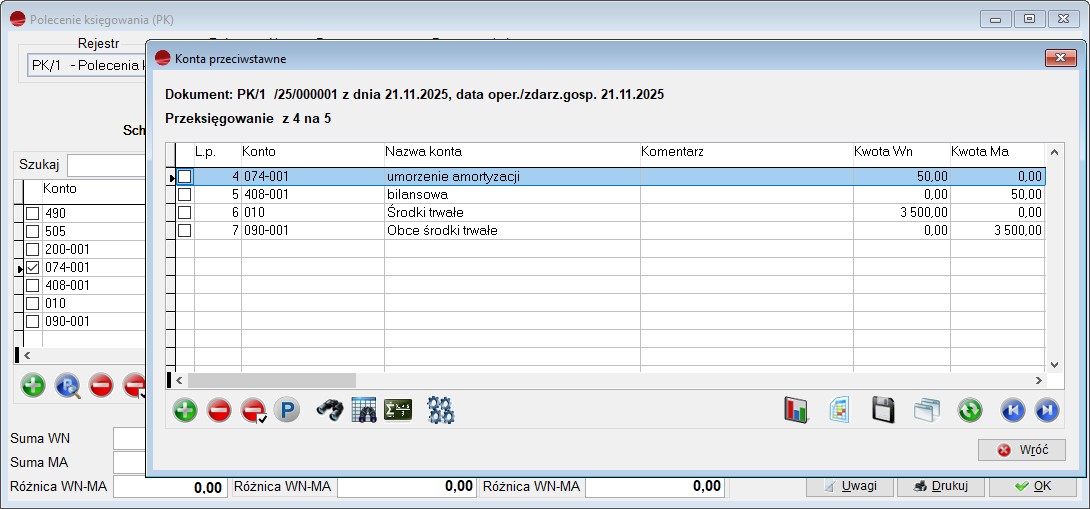
Task: Click the floppy disk save icon
Action: coord(883,410)
